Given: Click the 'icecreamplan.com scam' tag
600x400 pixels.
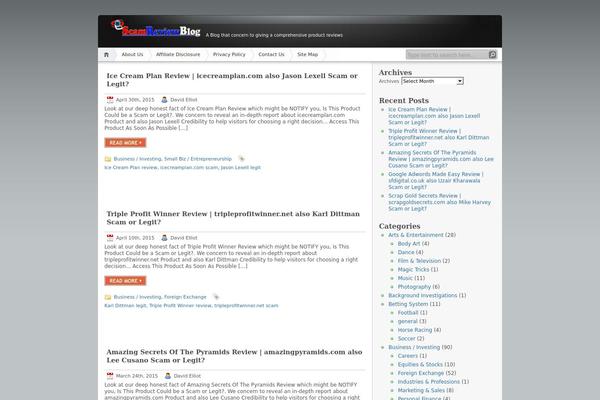Looking at the screenshot, I should (x=189, y=168).
